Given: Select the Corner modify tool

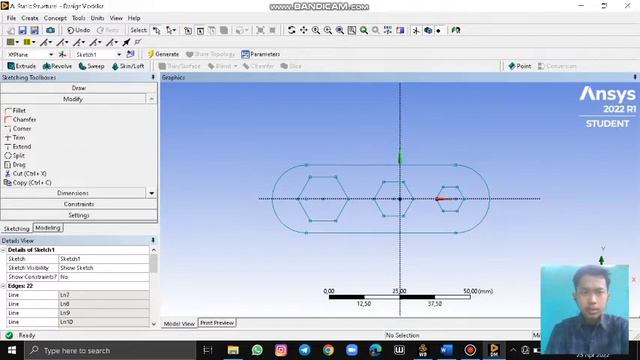Looking at the screenshot, I should pos(18,129).
